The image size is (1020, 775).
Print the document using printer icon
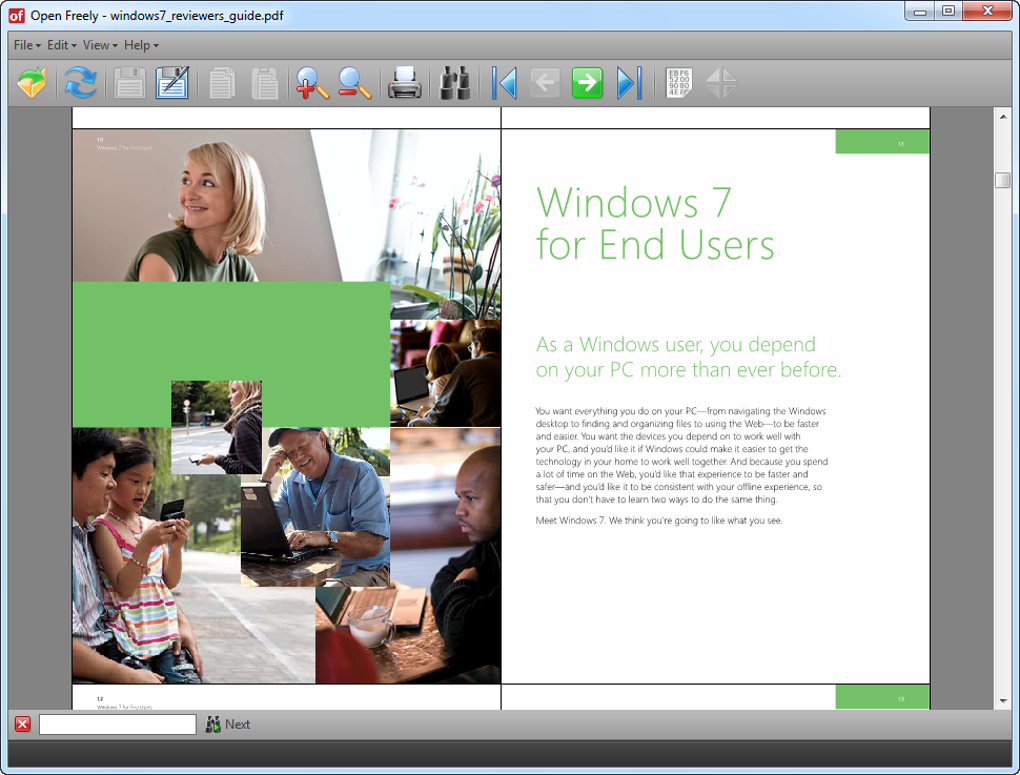pyautogui.click(x=405, y=83)
